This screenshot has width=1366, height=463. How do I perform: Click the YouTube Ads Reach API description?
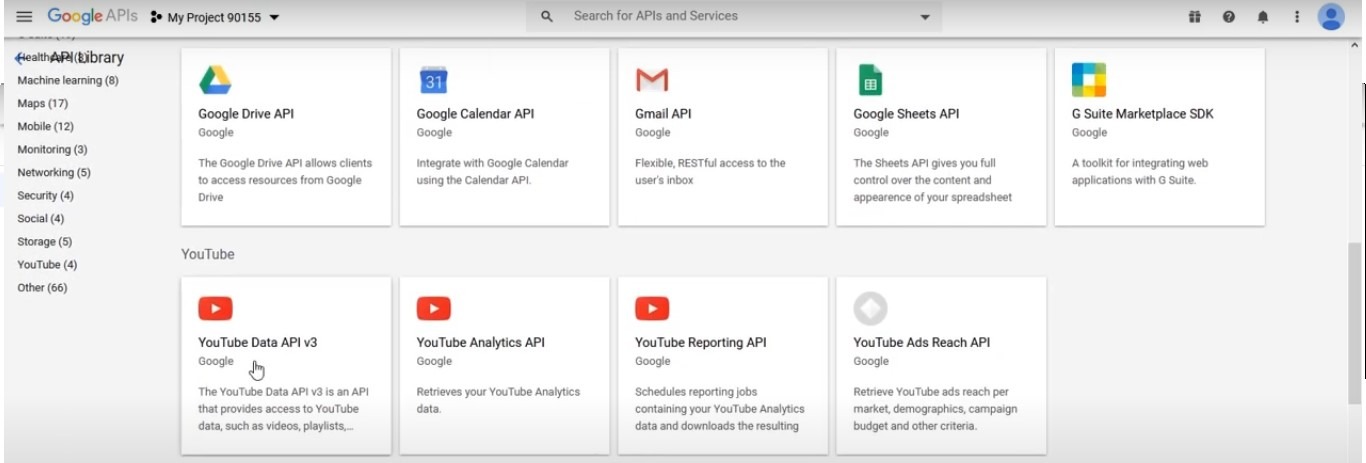pos(935,409)
